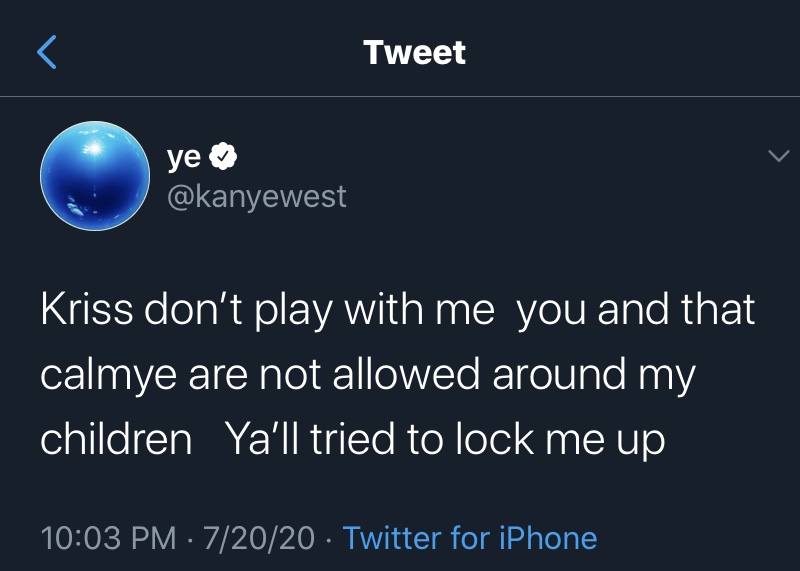800x571 pixels.
Task: Click the words you and that
Action: click(636, 310)
